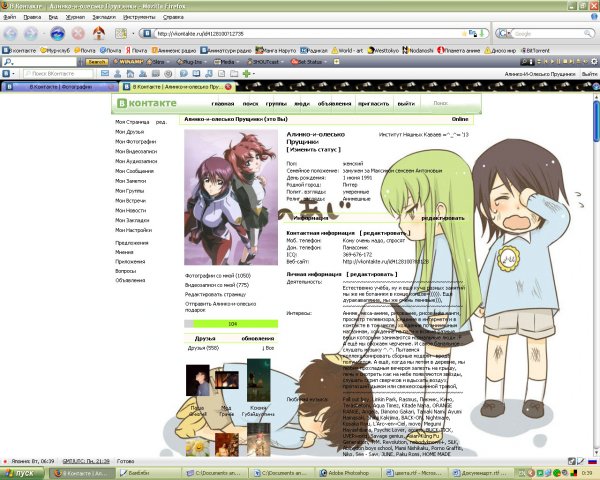Open the World-art bookmark

pos(347,51)
